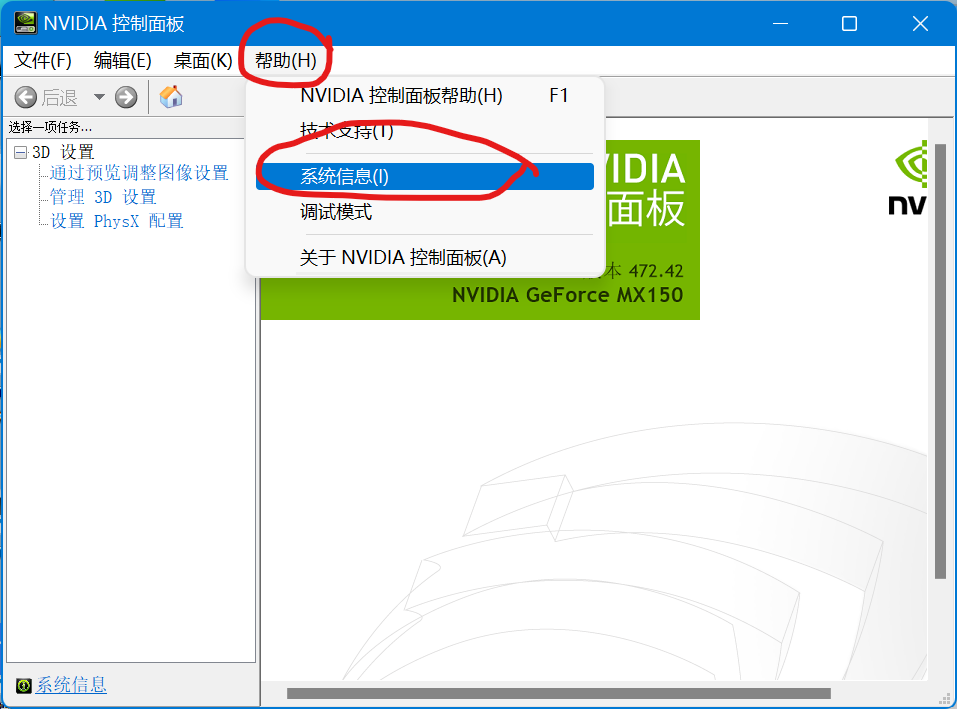Image resolution: width=957 pixels, height=709 pixels.
Task: Click the 帮助(H) menu
Action: 286,60
